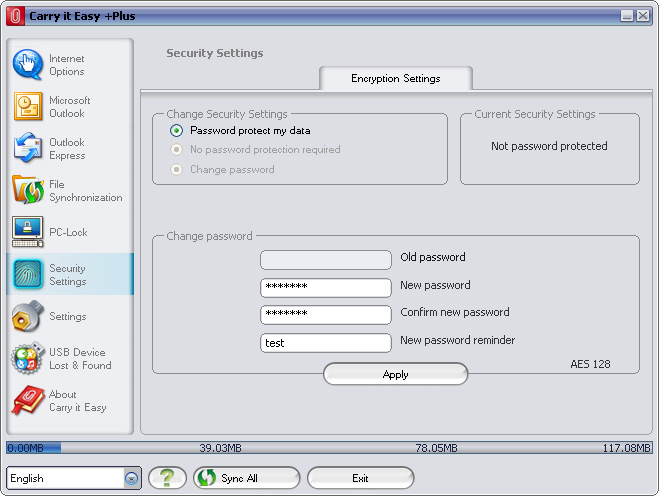
Task: Click the About Carry it Easy label
Action: (78, 401)
